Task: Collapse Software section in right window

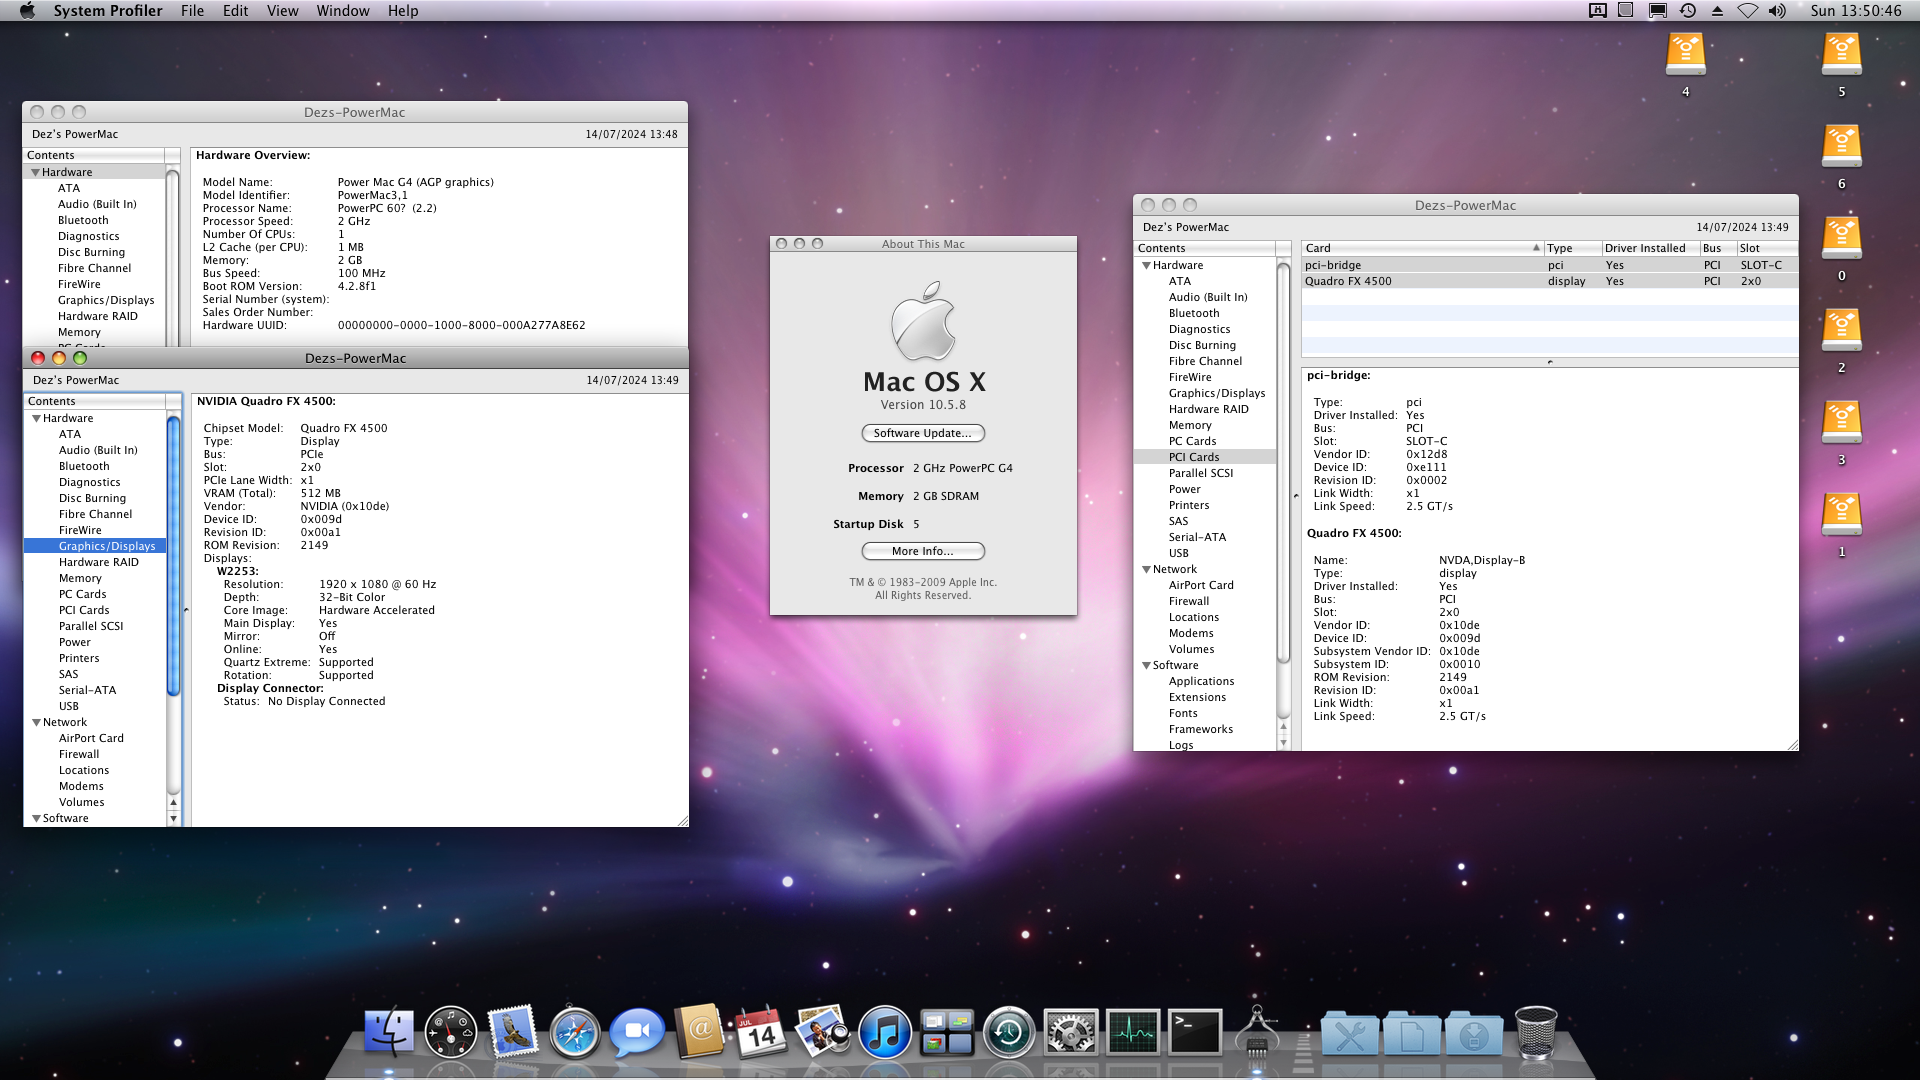Action: coord(1147,666)
